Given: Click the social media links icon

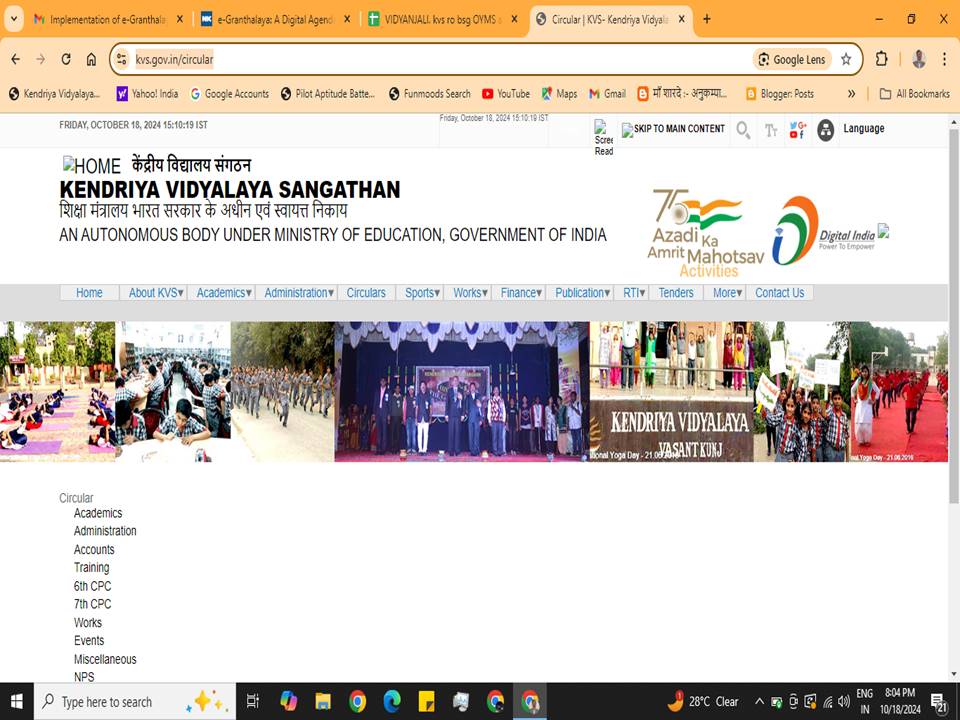Looking at the screenshot, I should click(797, 130).
